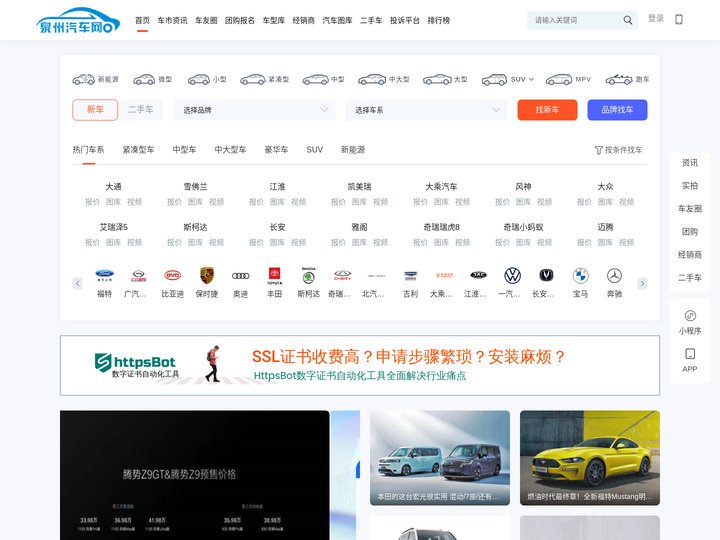Open 资讯 in the right sidebar
Viewport: 720px width, 540px height.
(x=690, y=163)
